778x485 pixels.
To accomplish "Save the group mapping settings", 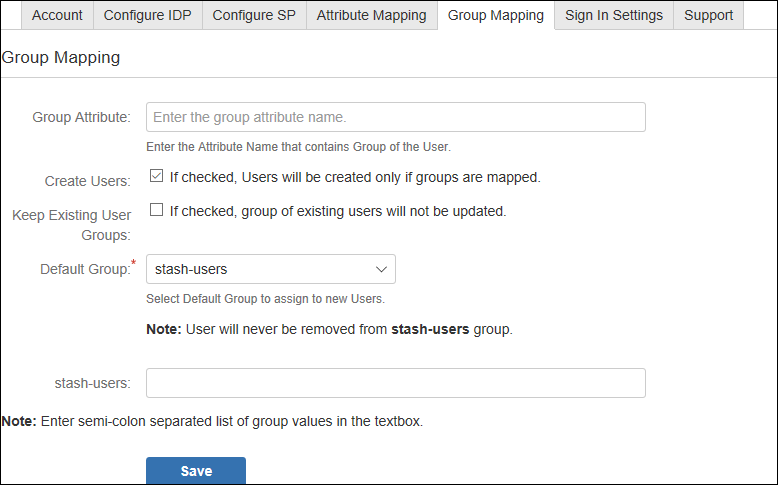I will [196, 471].
